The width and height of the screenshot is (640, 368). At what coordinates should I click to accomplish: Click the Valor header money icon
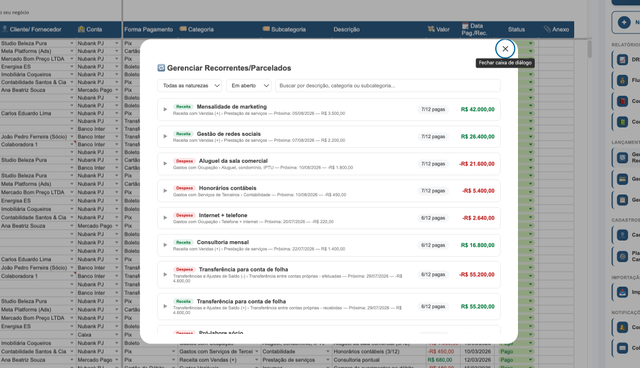(x=431, y=29)
